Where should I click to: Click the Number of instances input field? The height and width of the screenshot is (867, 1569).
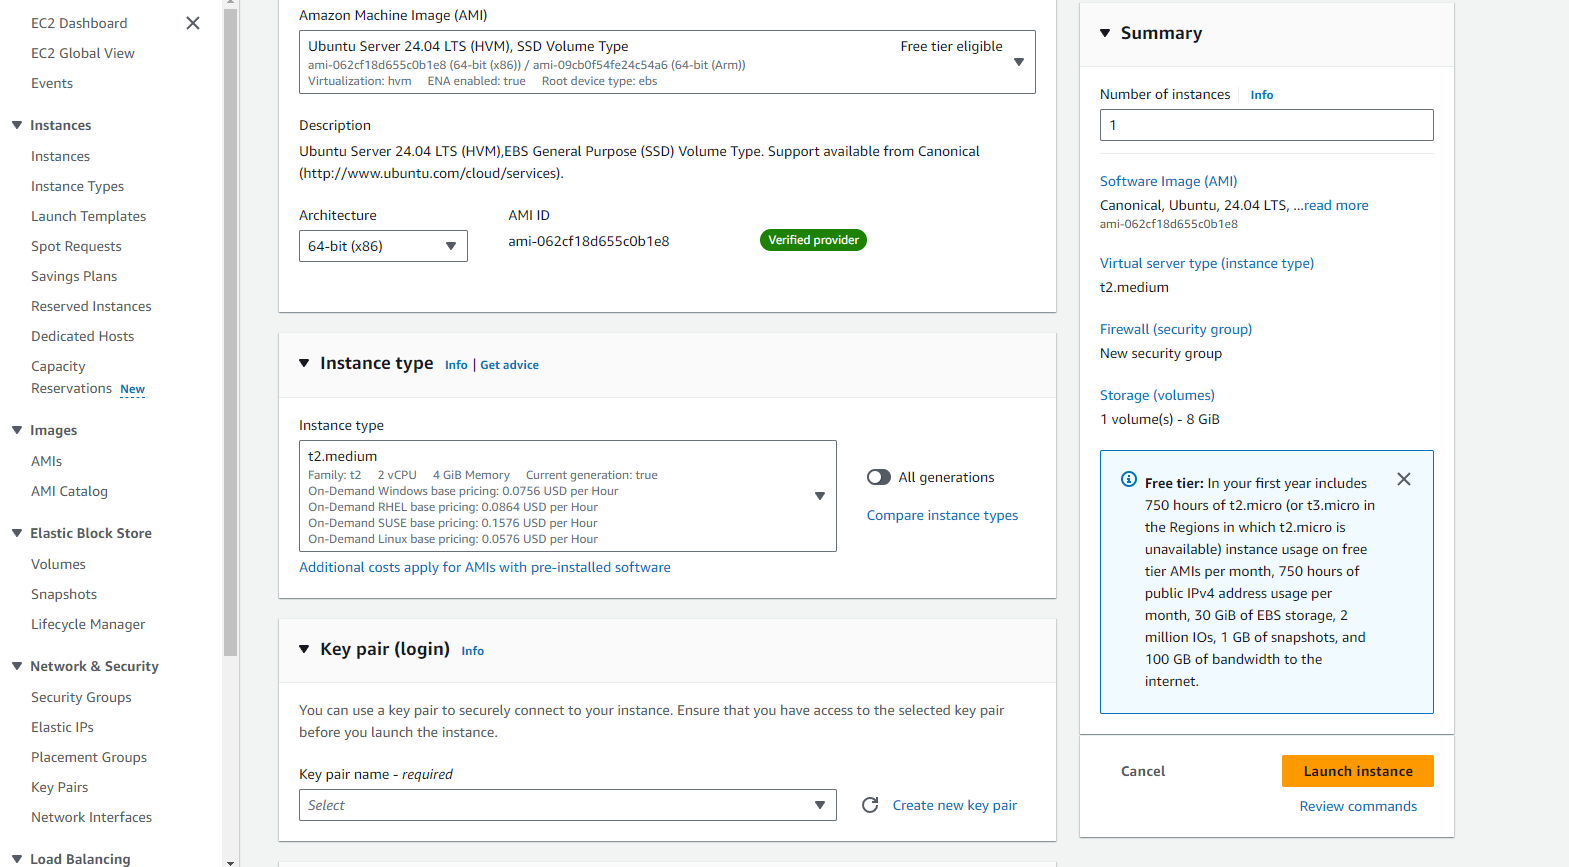pos(1266,125)
